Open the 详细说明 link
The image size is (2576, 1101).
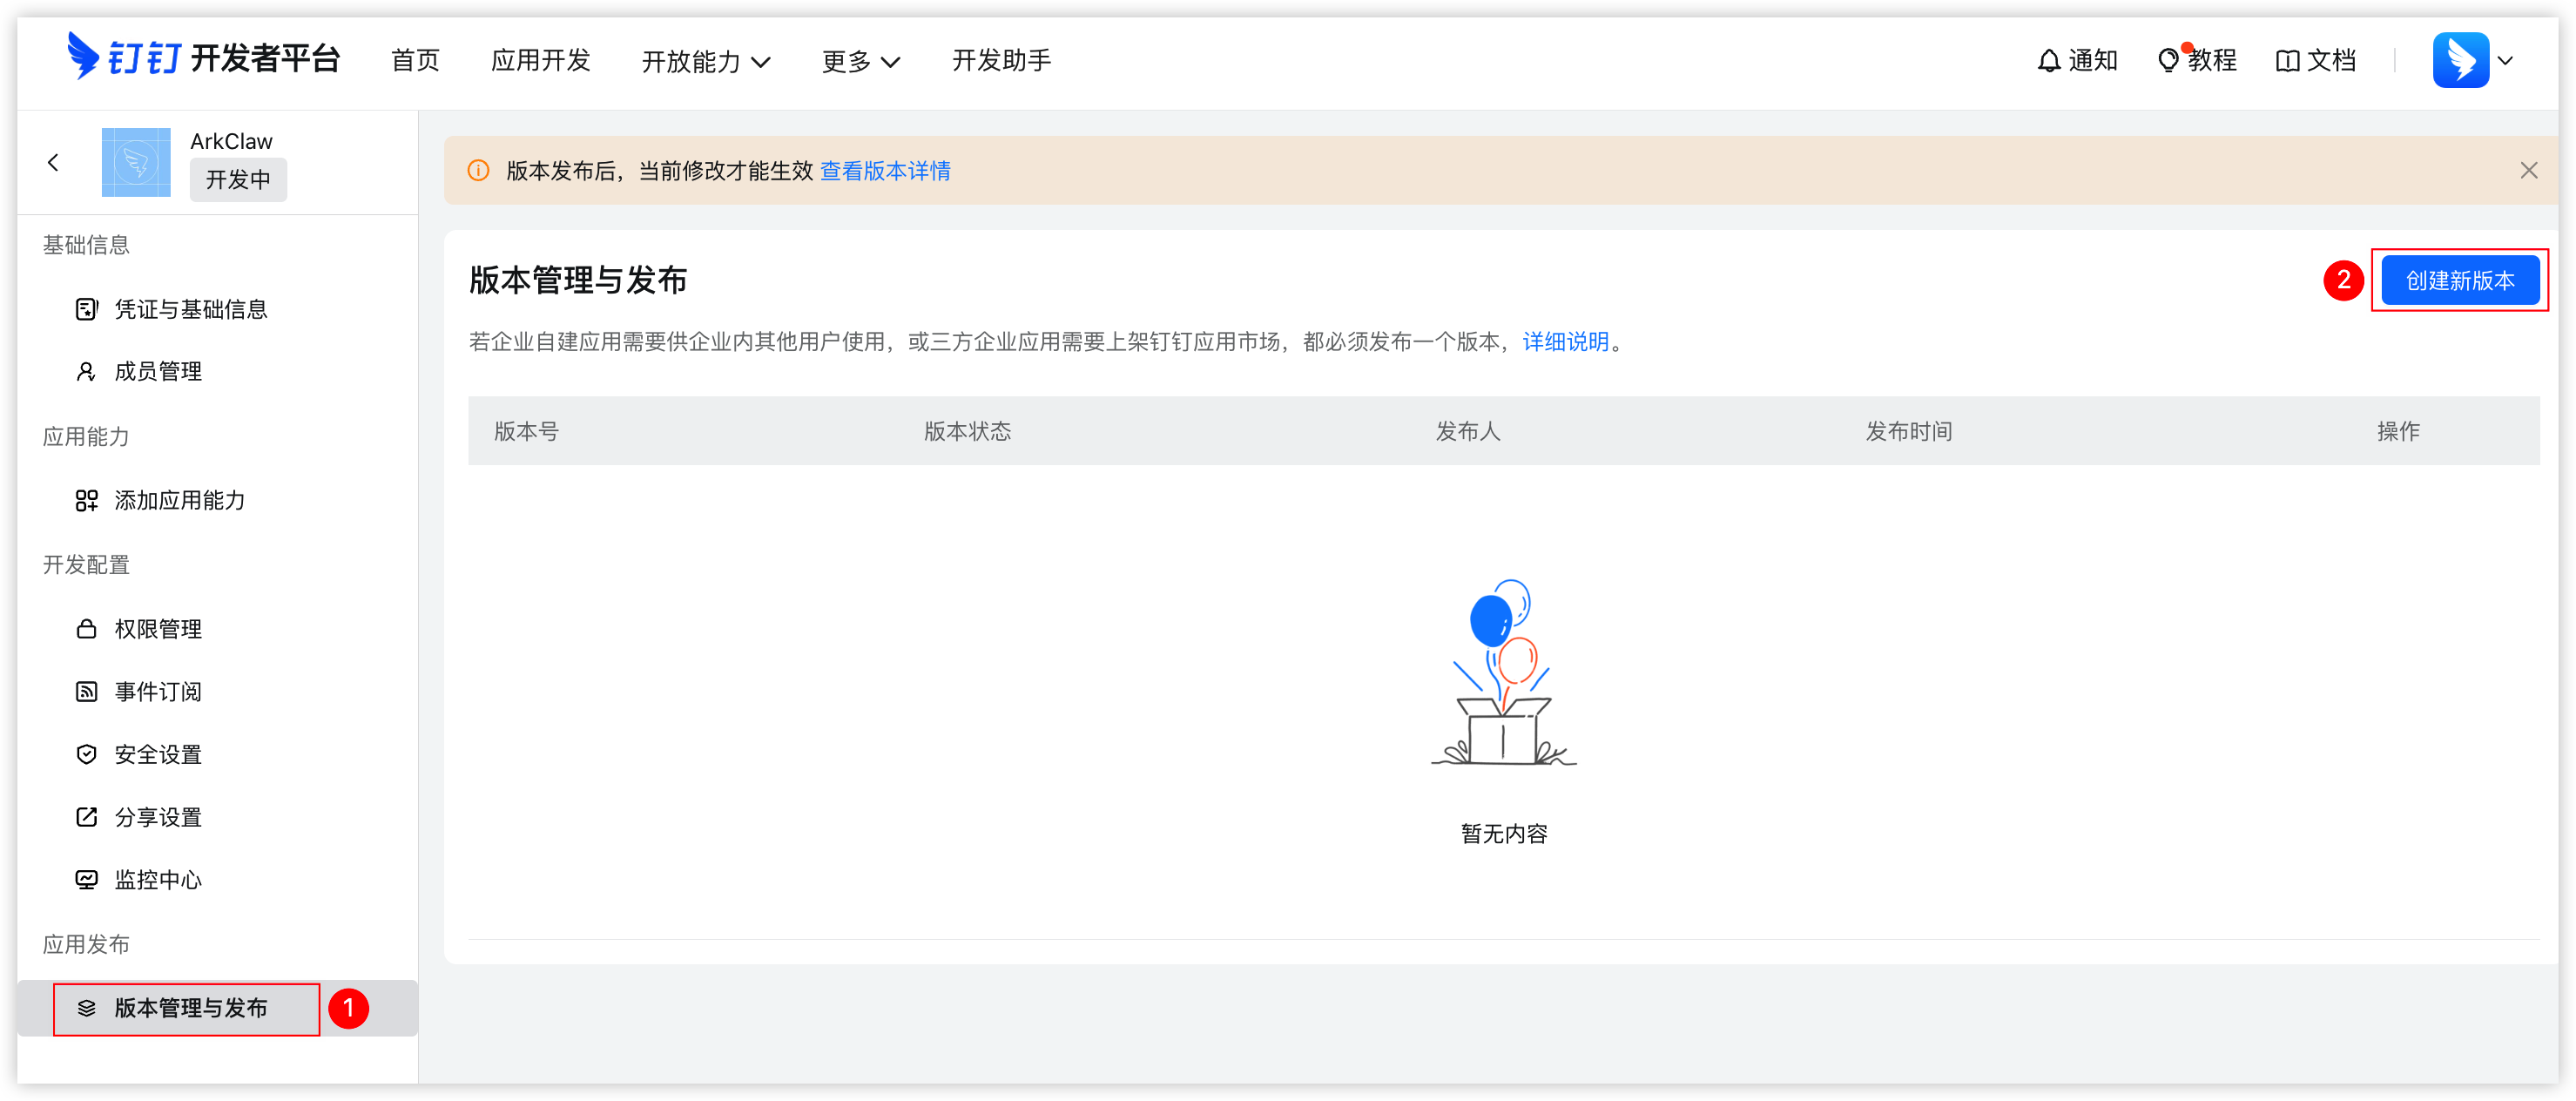(x=1565, y=342)
